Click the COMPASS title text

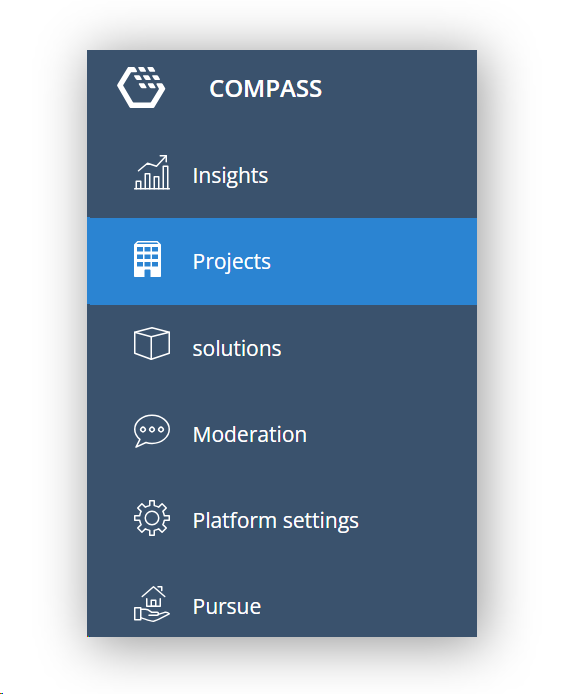pyautogui.click(x=266, y=89)
